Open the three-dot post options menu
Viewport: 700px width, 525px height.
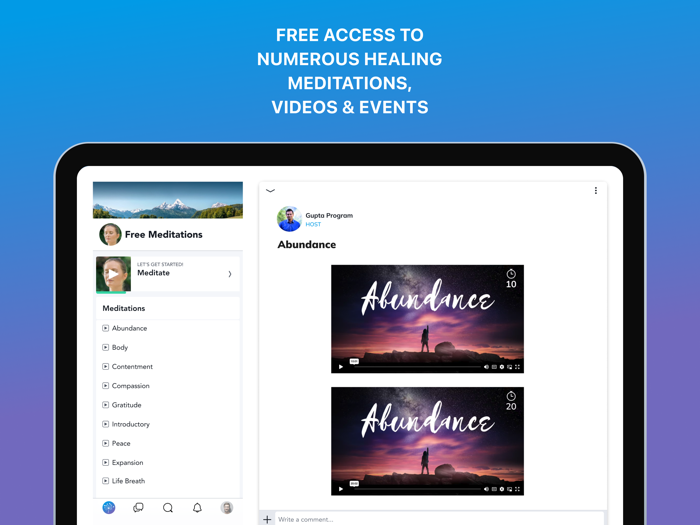click(596, 191)
